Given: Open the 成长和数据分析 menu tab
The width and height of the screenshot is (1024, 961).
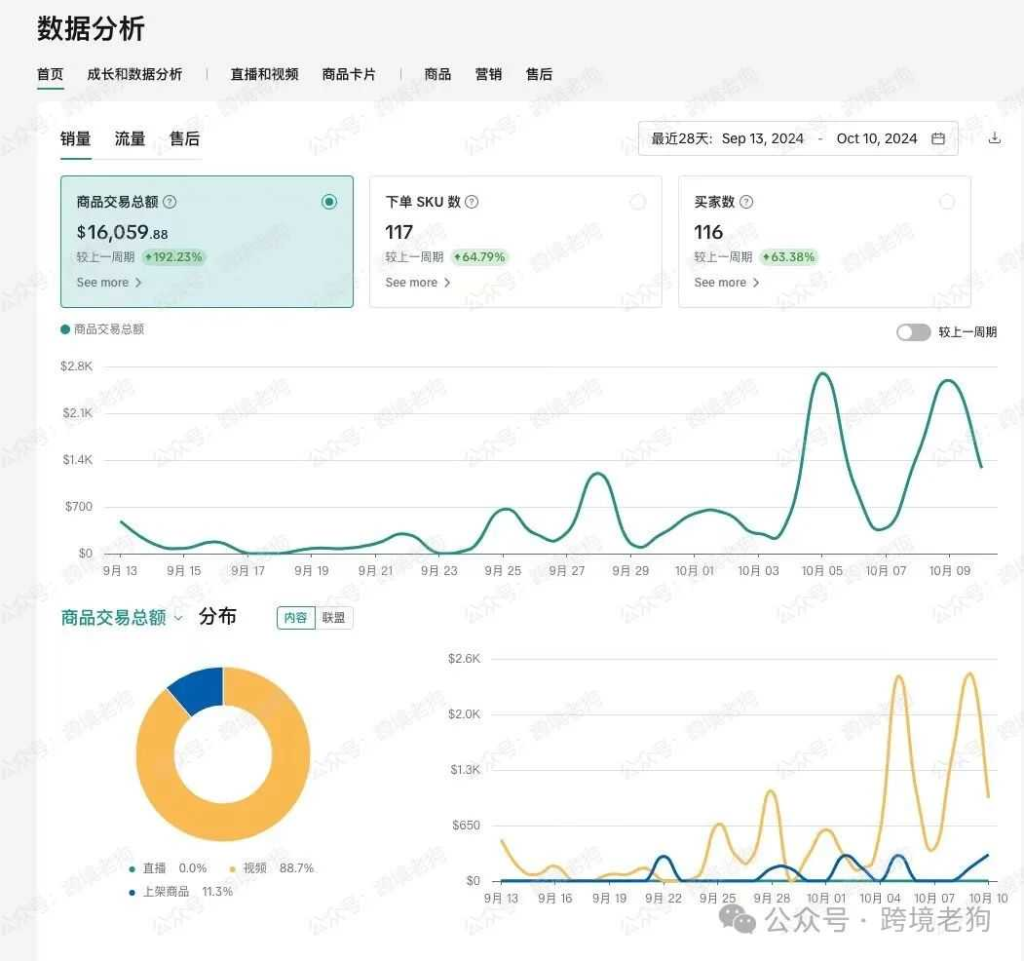Looking at the screenshot, I should (134, 74).
